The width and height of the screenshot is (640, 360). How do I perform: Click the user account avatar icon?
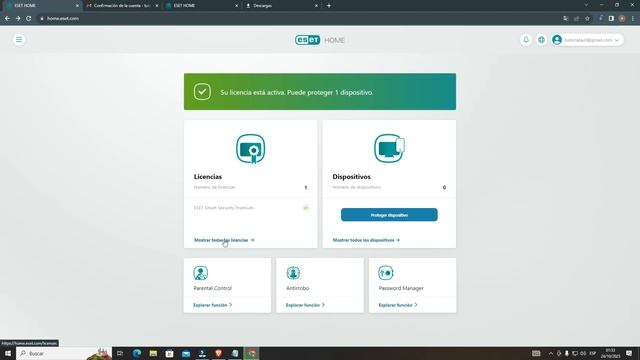557,40
